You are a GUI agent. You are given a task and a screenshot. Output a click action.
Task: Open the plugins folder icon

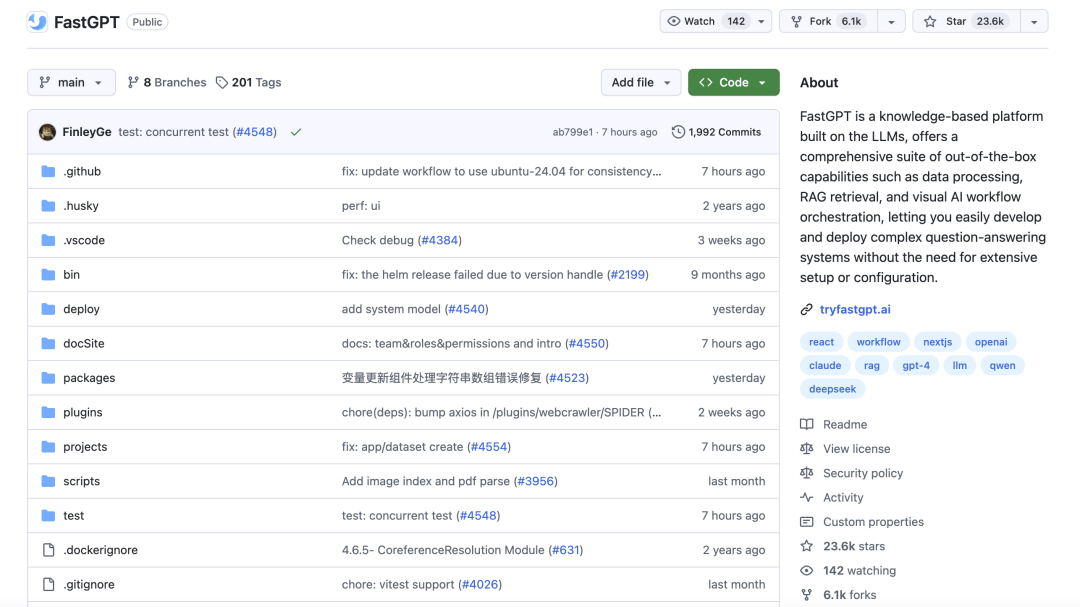48,412
